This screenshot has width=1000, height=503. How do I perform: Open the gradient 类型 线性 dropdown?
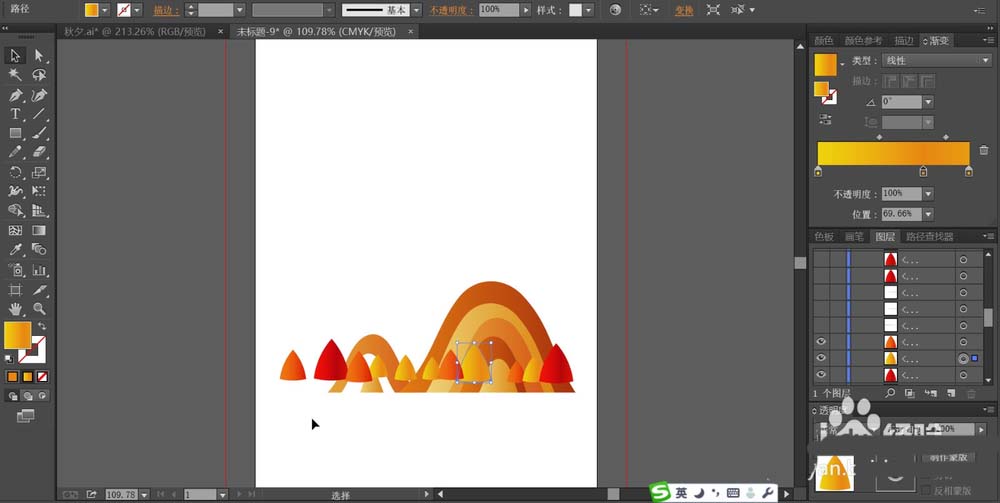(x=936, y=61)
